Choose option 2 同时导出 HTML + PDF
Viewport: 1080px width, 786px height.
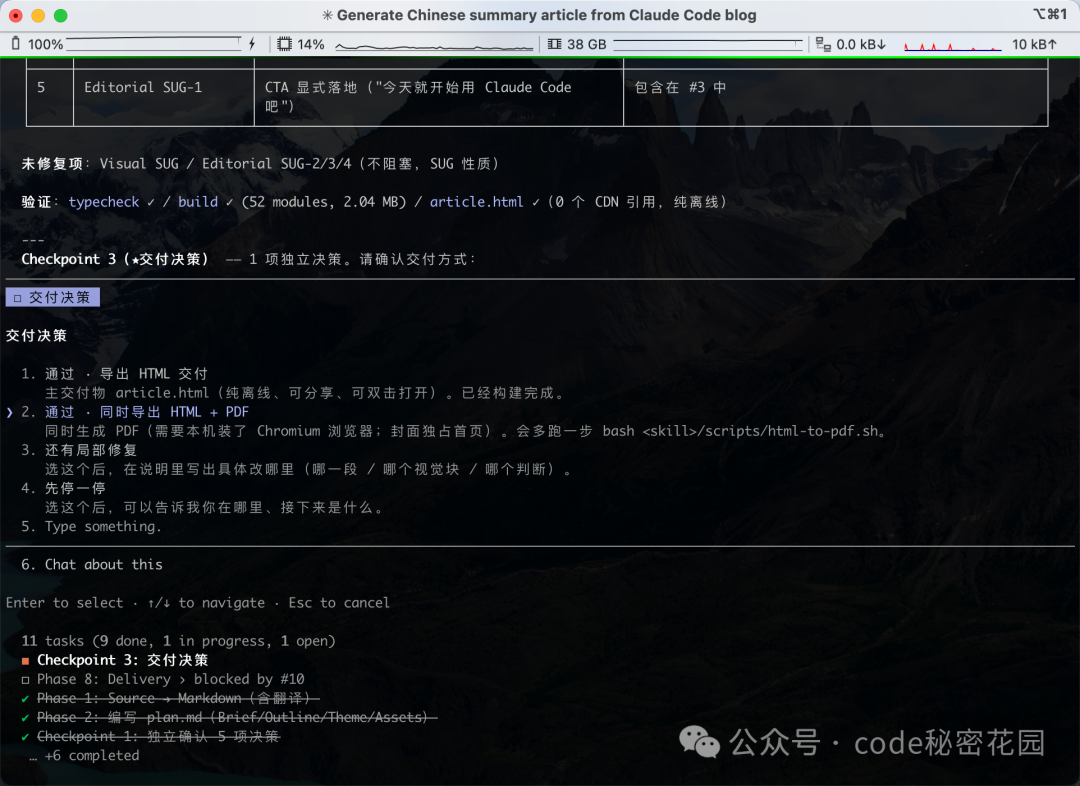(x=135, y=412)
